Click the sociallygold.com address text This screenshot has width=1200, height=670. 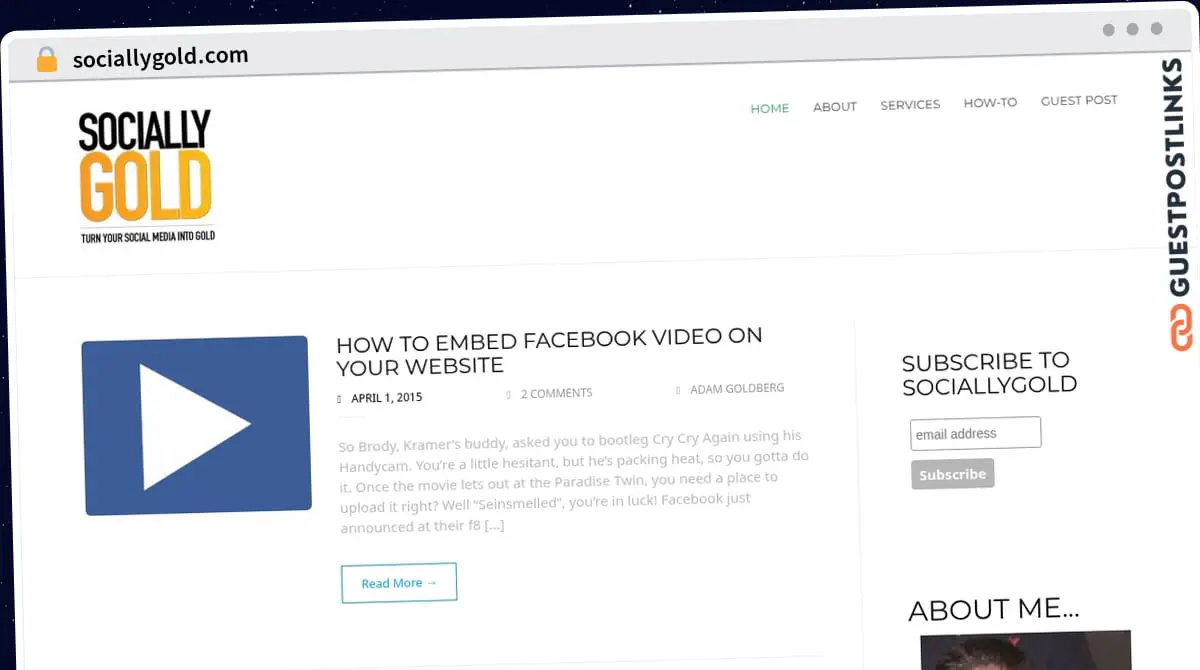point(160,57)
